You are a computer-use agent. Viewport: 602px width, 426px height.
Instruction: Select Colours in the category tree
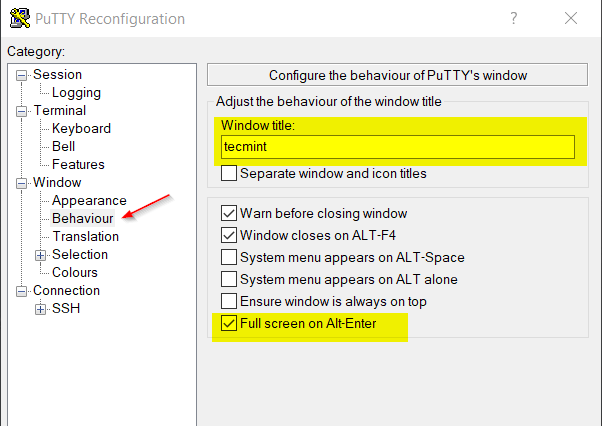[x=75, y=273]
